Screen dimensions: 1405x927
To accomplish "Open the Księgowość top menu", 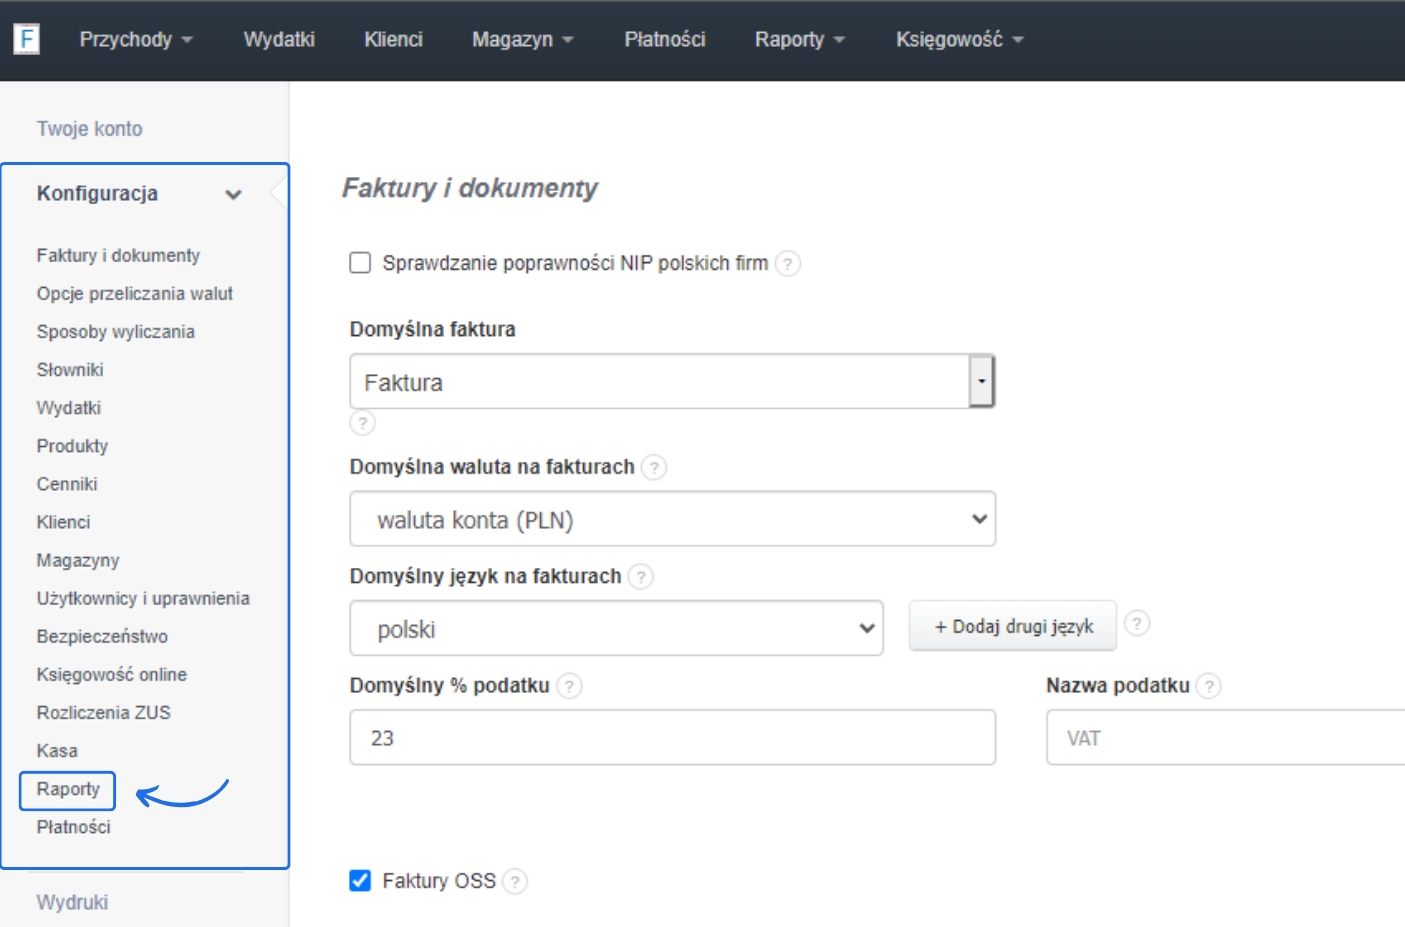I will click(x=959, y=40).
